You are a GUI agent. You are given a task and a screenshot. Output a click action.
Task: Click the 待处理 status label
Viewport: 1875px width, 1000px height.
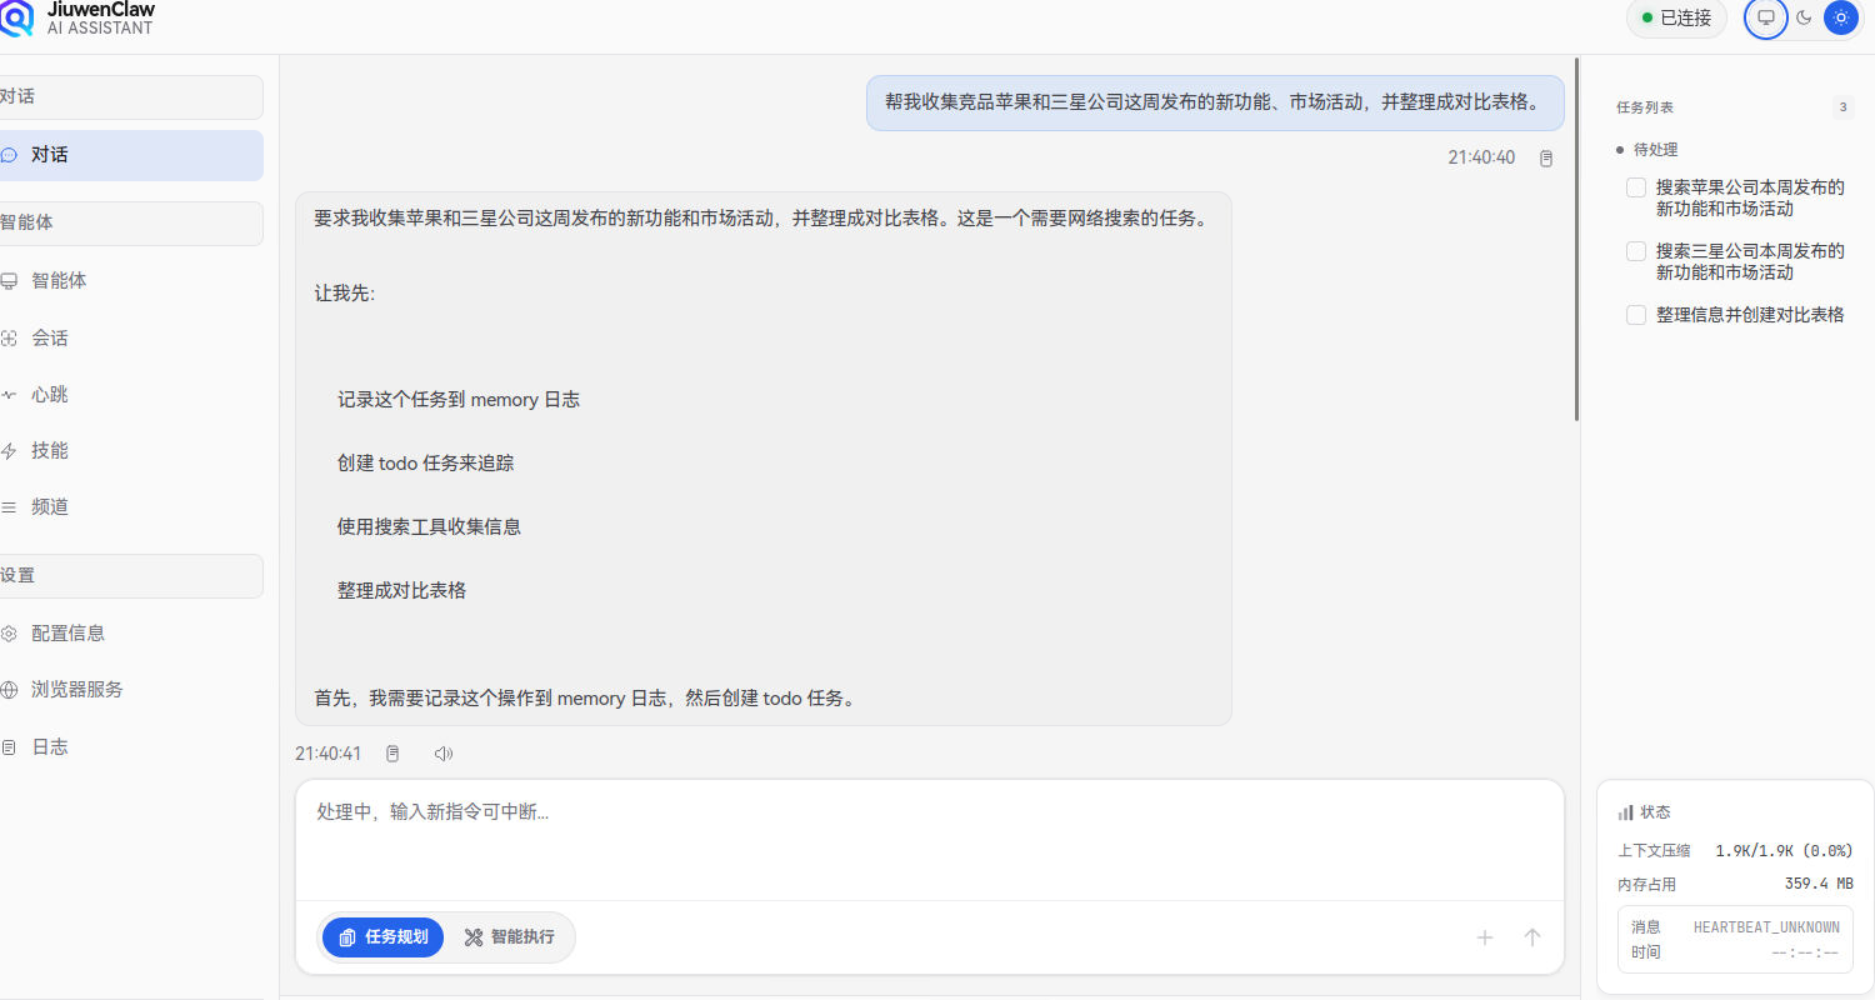click(1655, 150)
